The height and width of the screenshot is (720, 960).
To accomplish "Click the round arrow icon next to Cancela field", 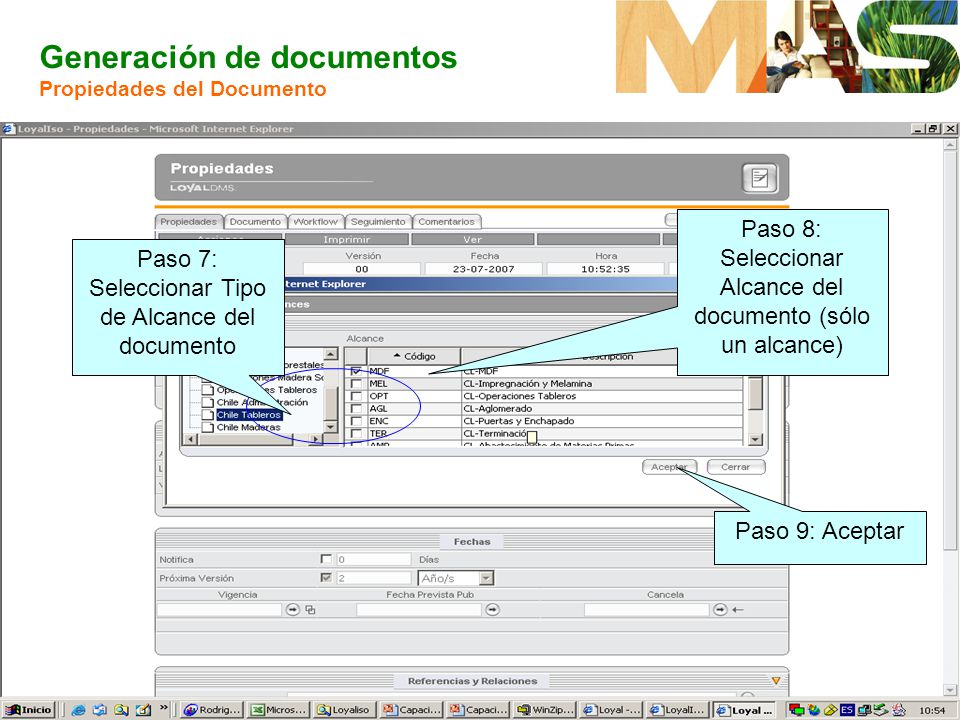I will click(x=720, y=610).
